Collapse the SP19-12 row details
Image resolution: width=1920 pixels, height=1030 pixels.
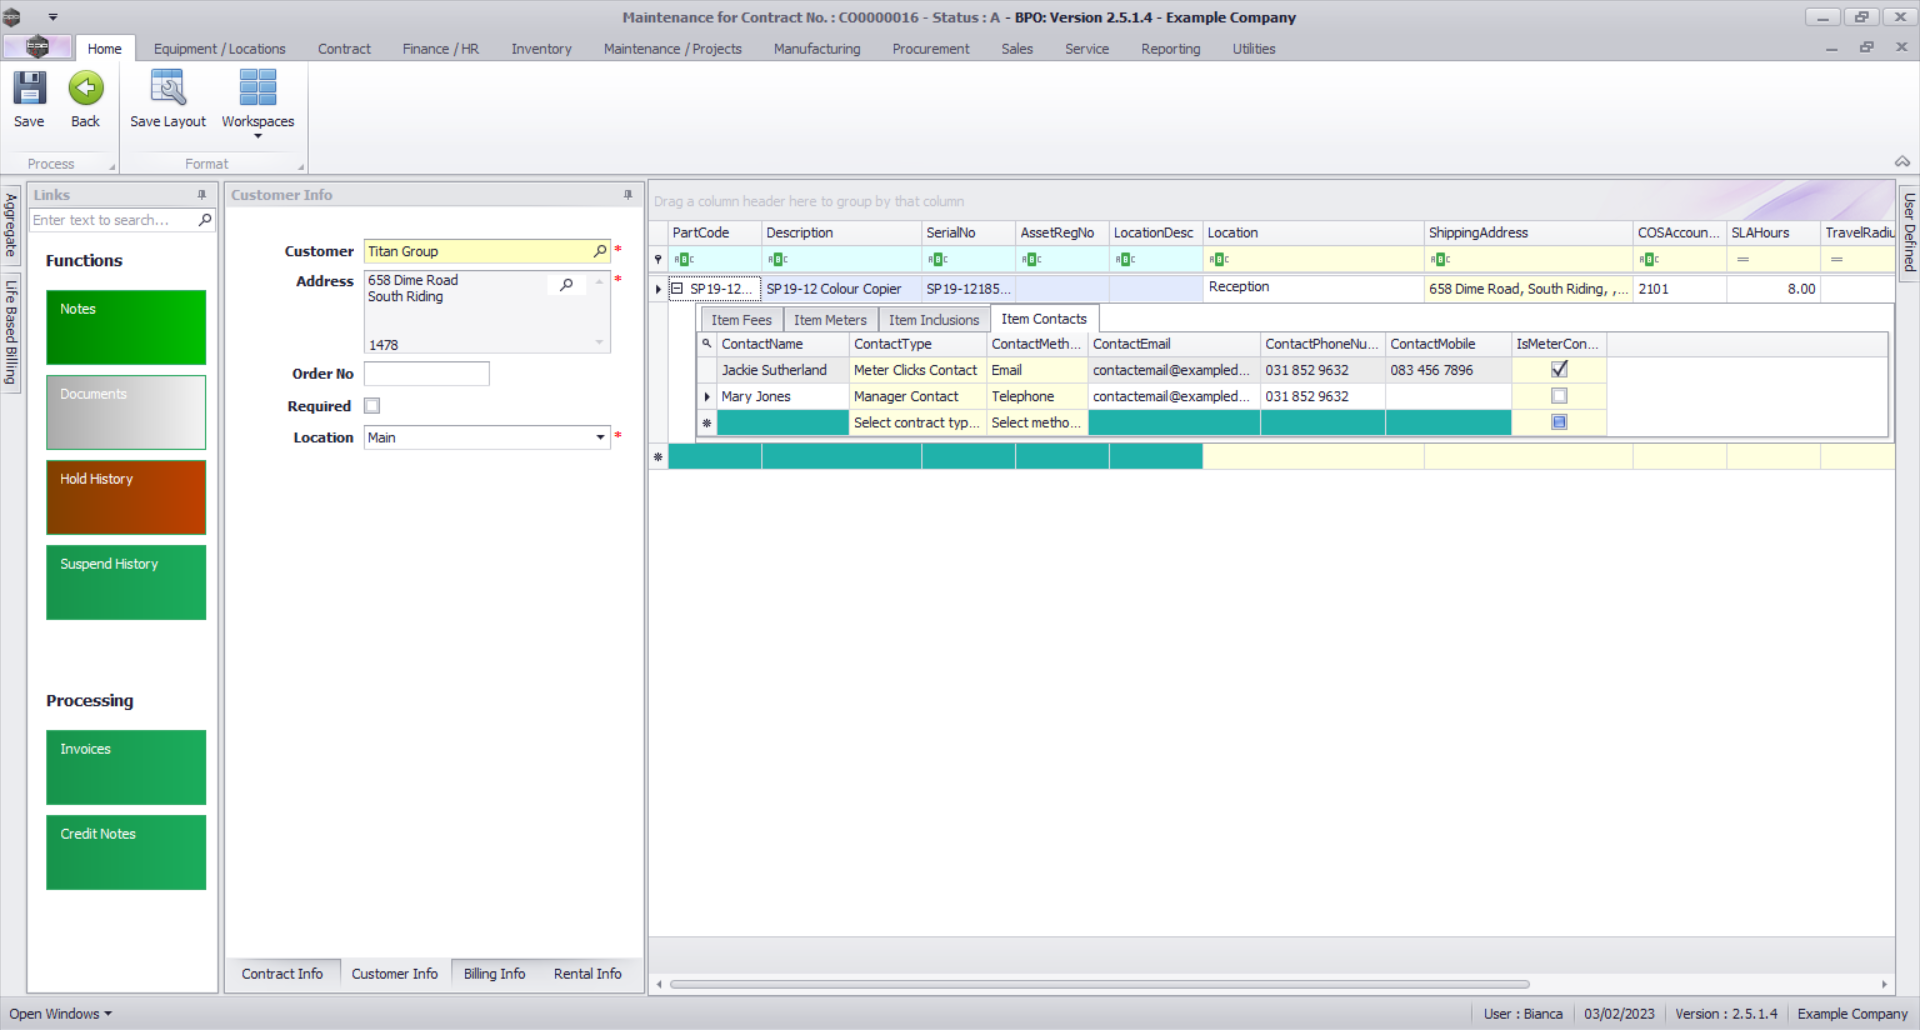(x=677, y=289)
